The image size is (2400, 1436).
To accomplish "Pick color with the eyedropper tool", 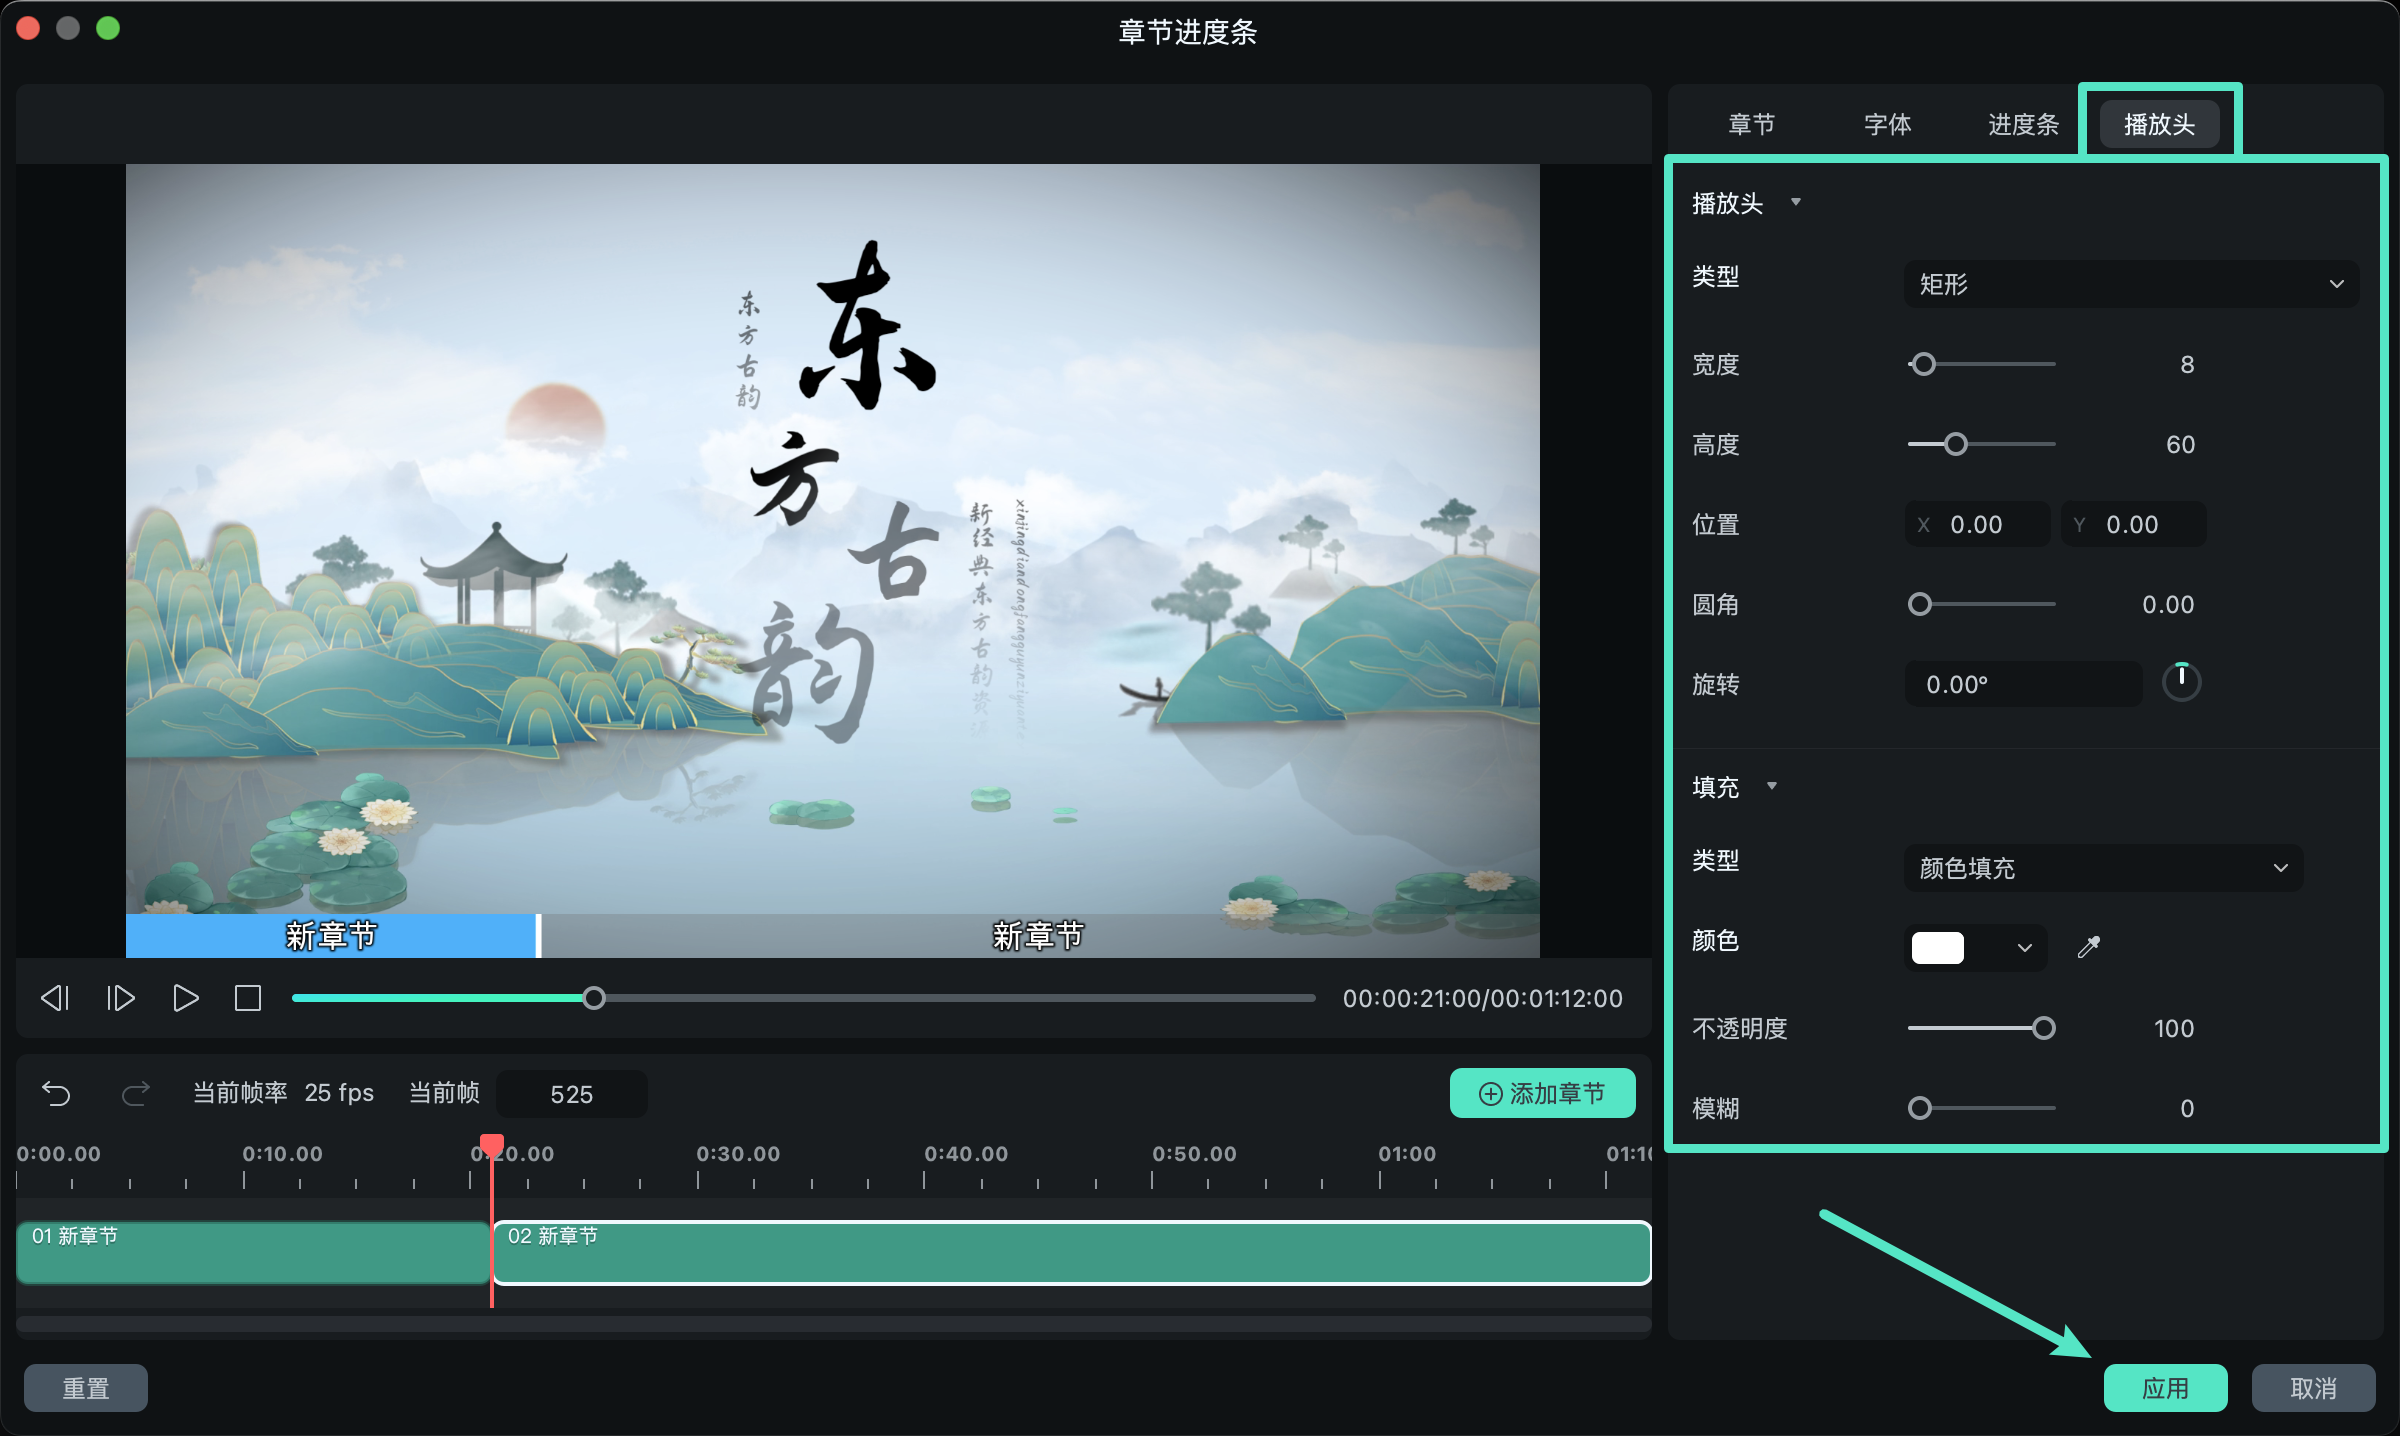I will tap(2089, 947).
